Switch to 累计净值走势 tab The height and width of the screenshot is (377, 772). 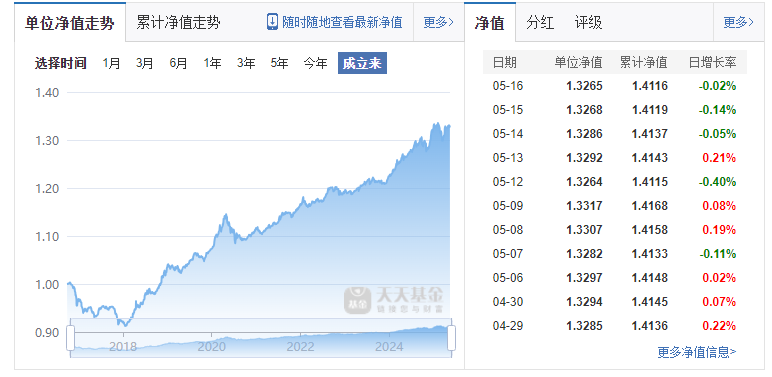[178, 22]
